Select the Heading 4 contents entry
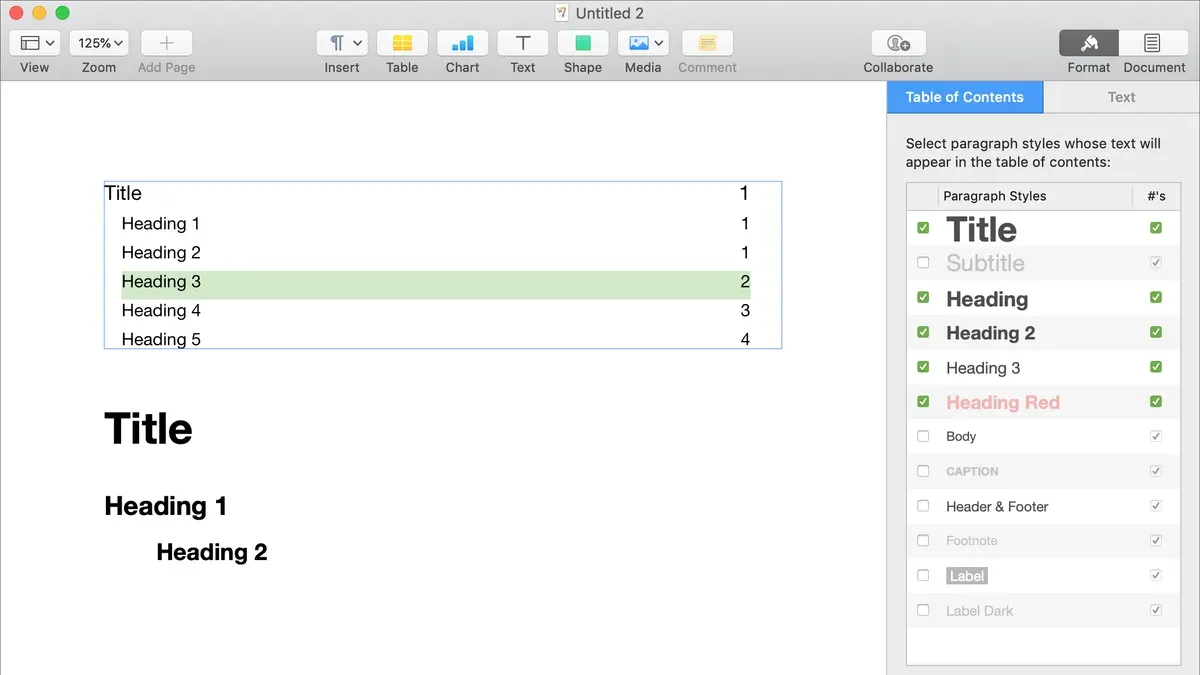This screenshot has width=1200, height=675. pyautogui.click(x=435, y=311)
